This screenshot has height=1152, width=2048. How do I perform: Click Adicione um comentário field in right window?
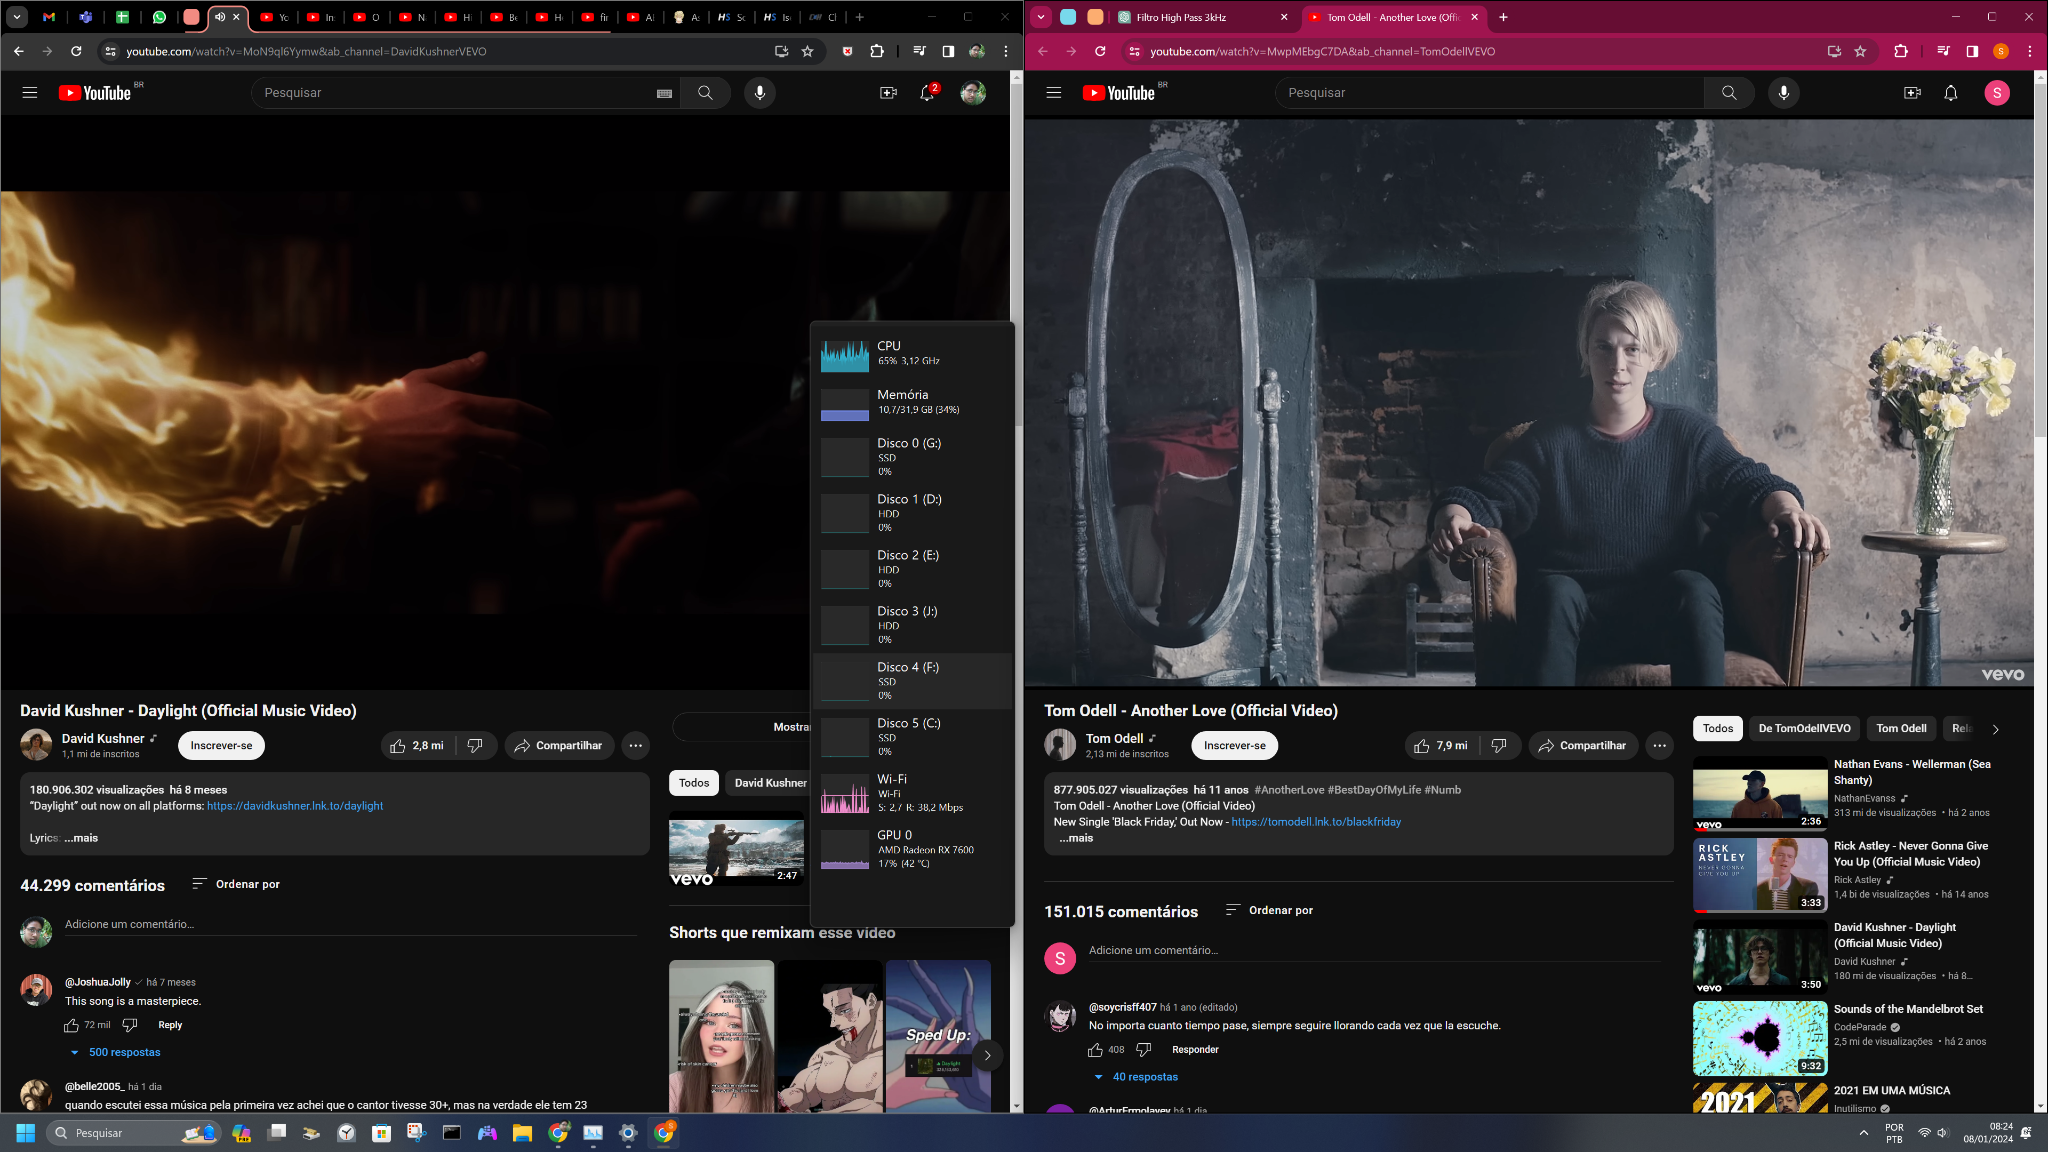(1374, 951)
